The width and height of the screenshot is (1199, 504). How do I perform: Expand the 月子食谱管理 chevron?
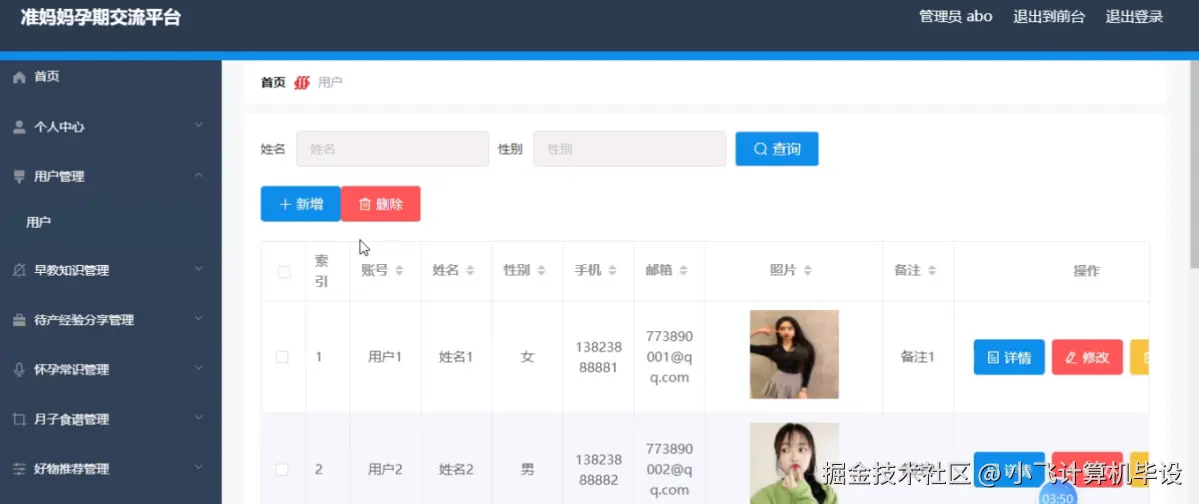[199, 418]
